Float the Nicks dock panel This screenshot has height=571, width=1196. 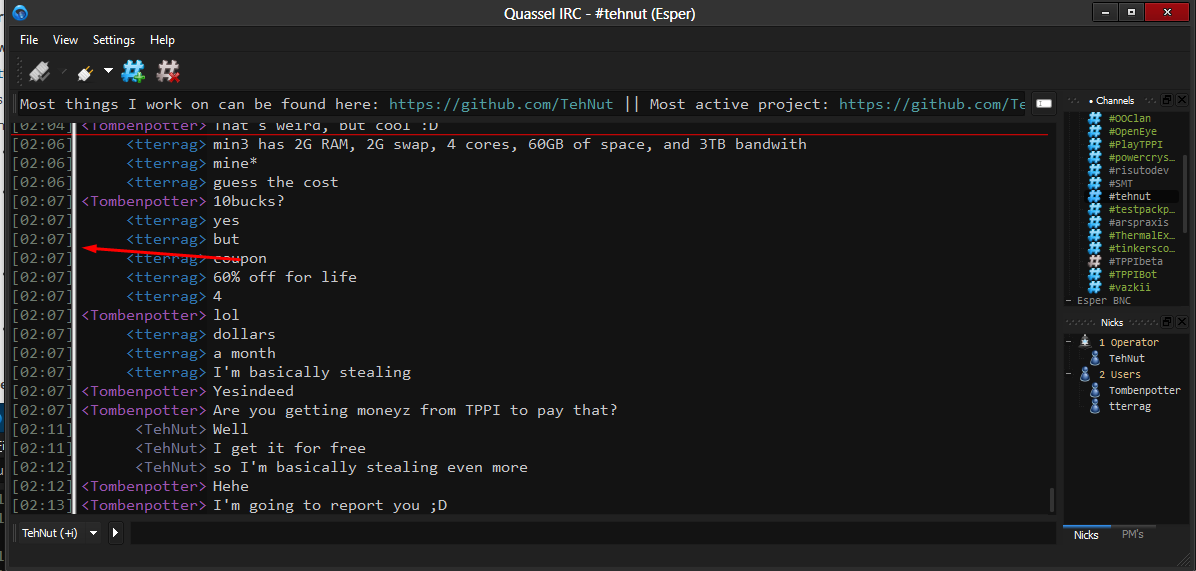coord(1166,323)
